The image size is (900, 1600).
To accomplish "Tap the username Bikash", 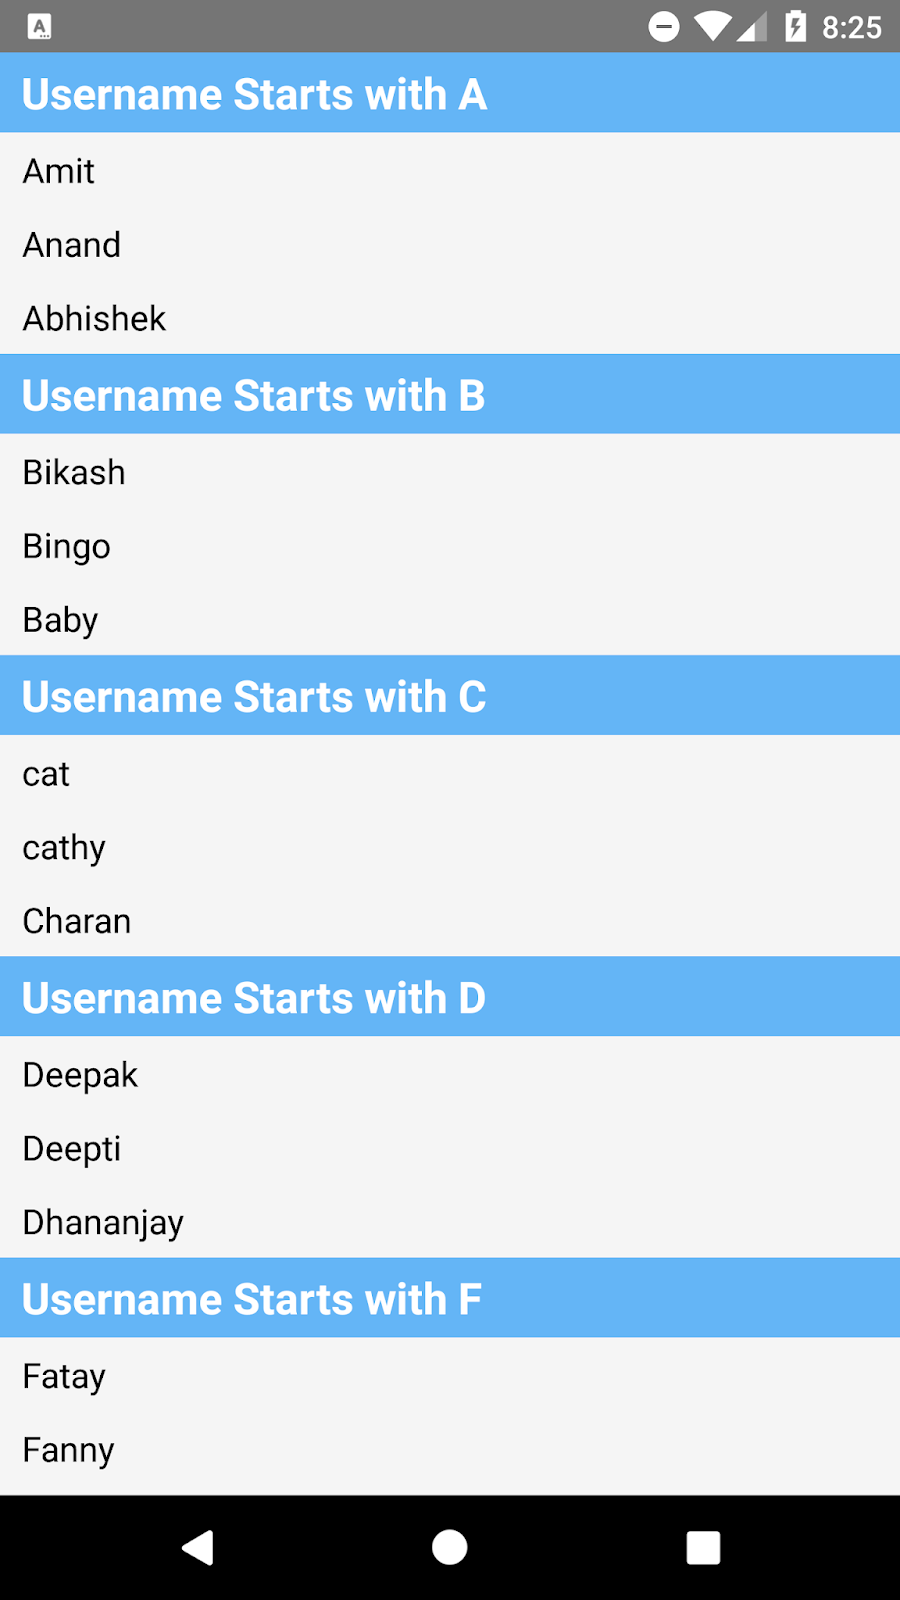I will pos(74,471).
